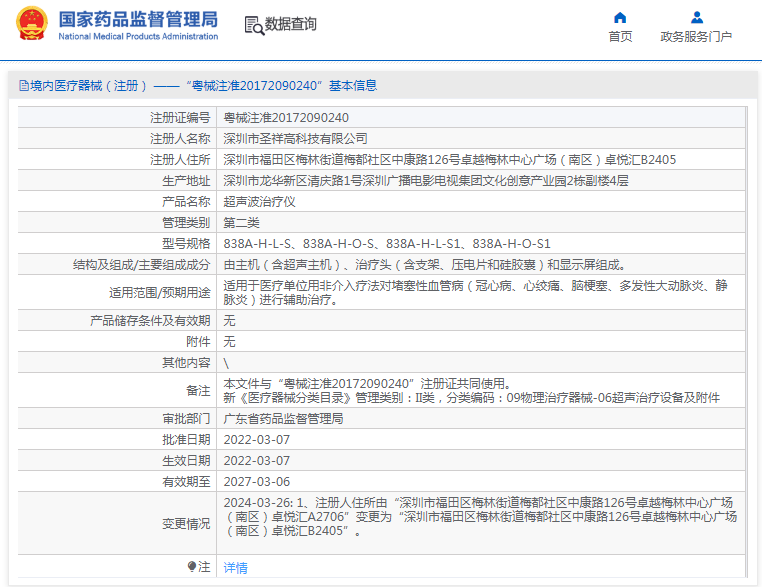Click the 型号规格 label
762x587 pixels.
(x=186, y=243)
